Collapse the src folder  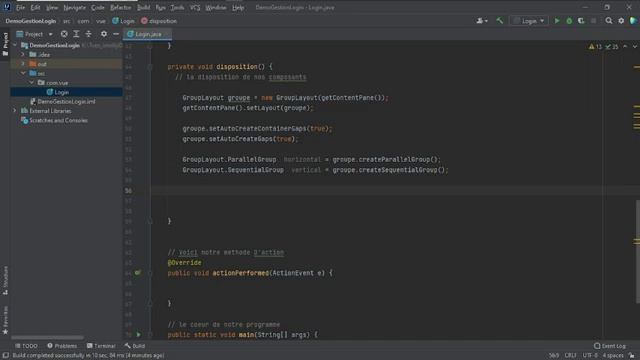(23, 73)
